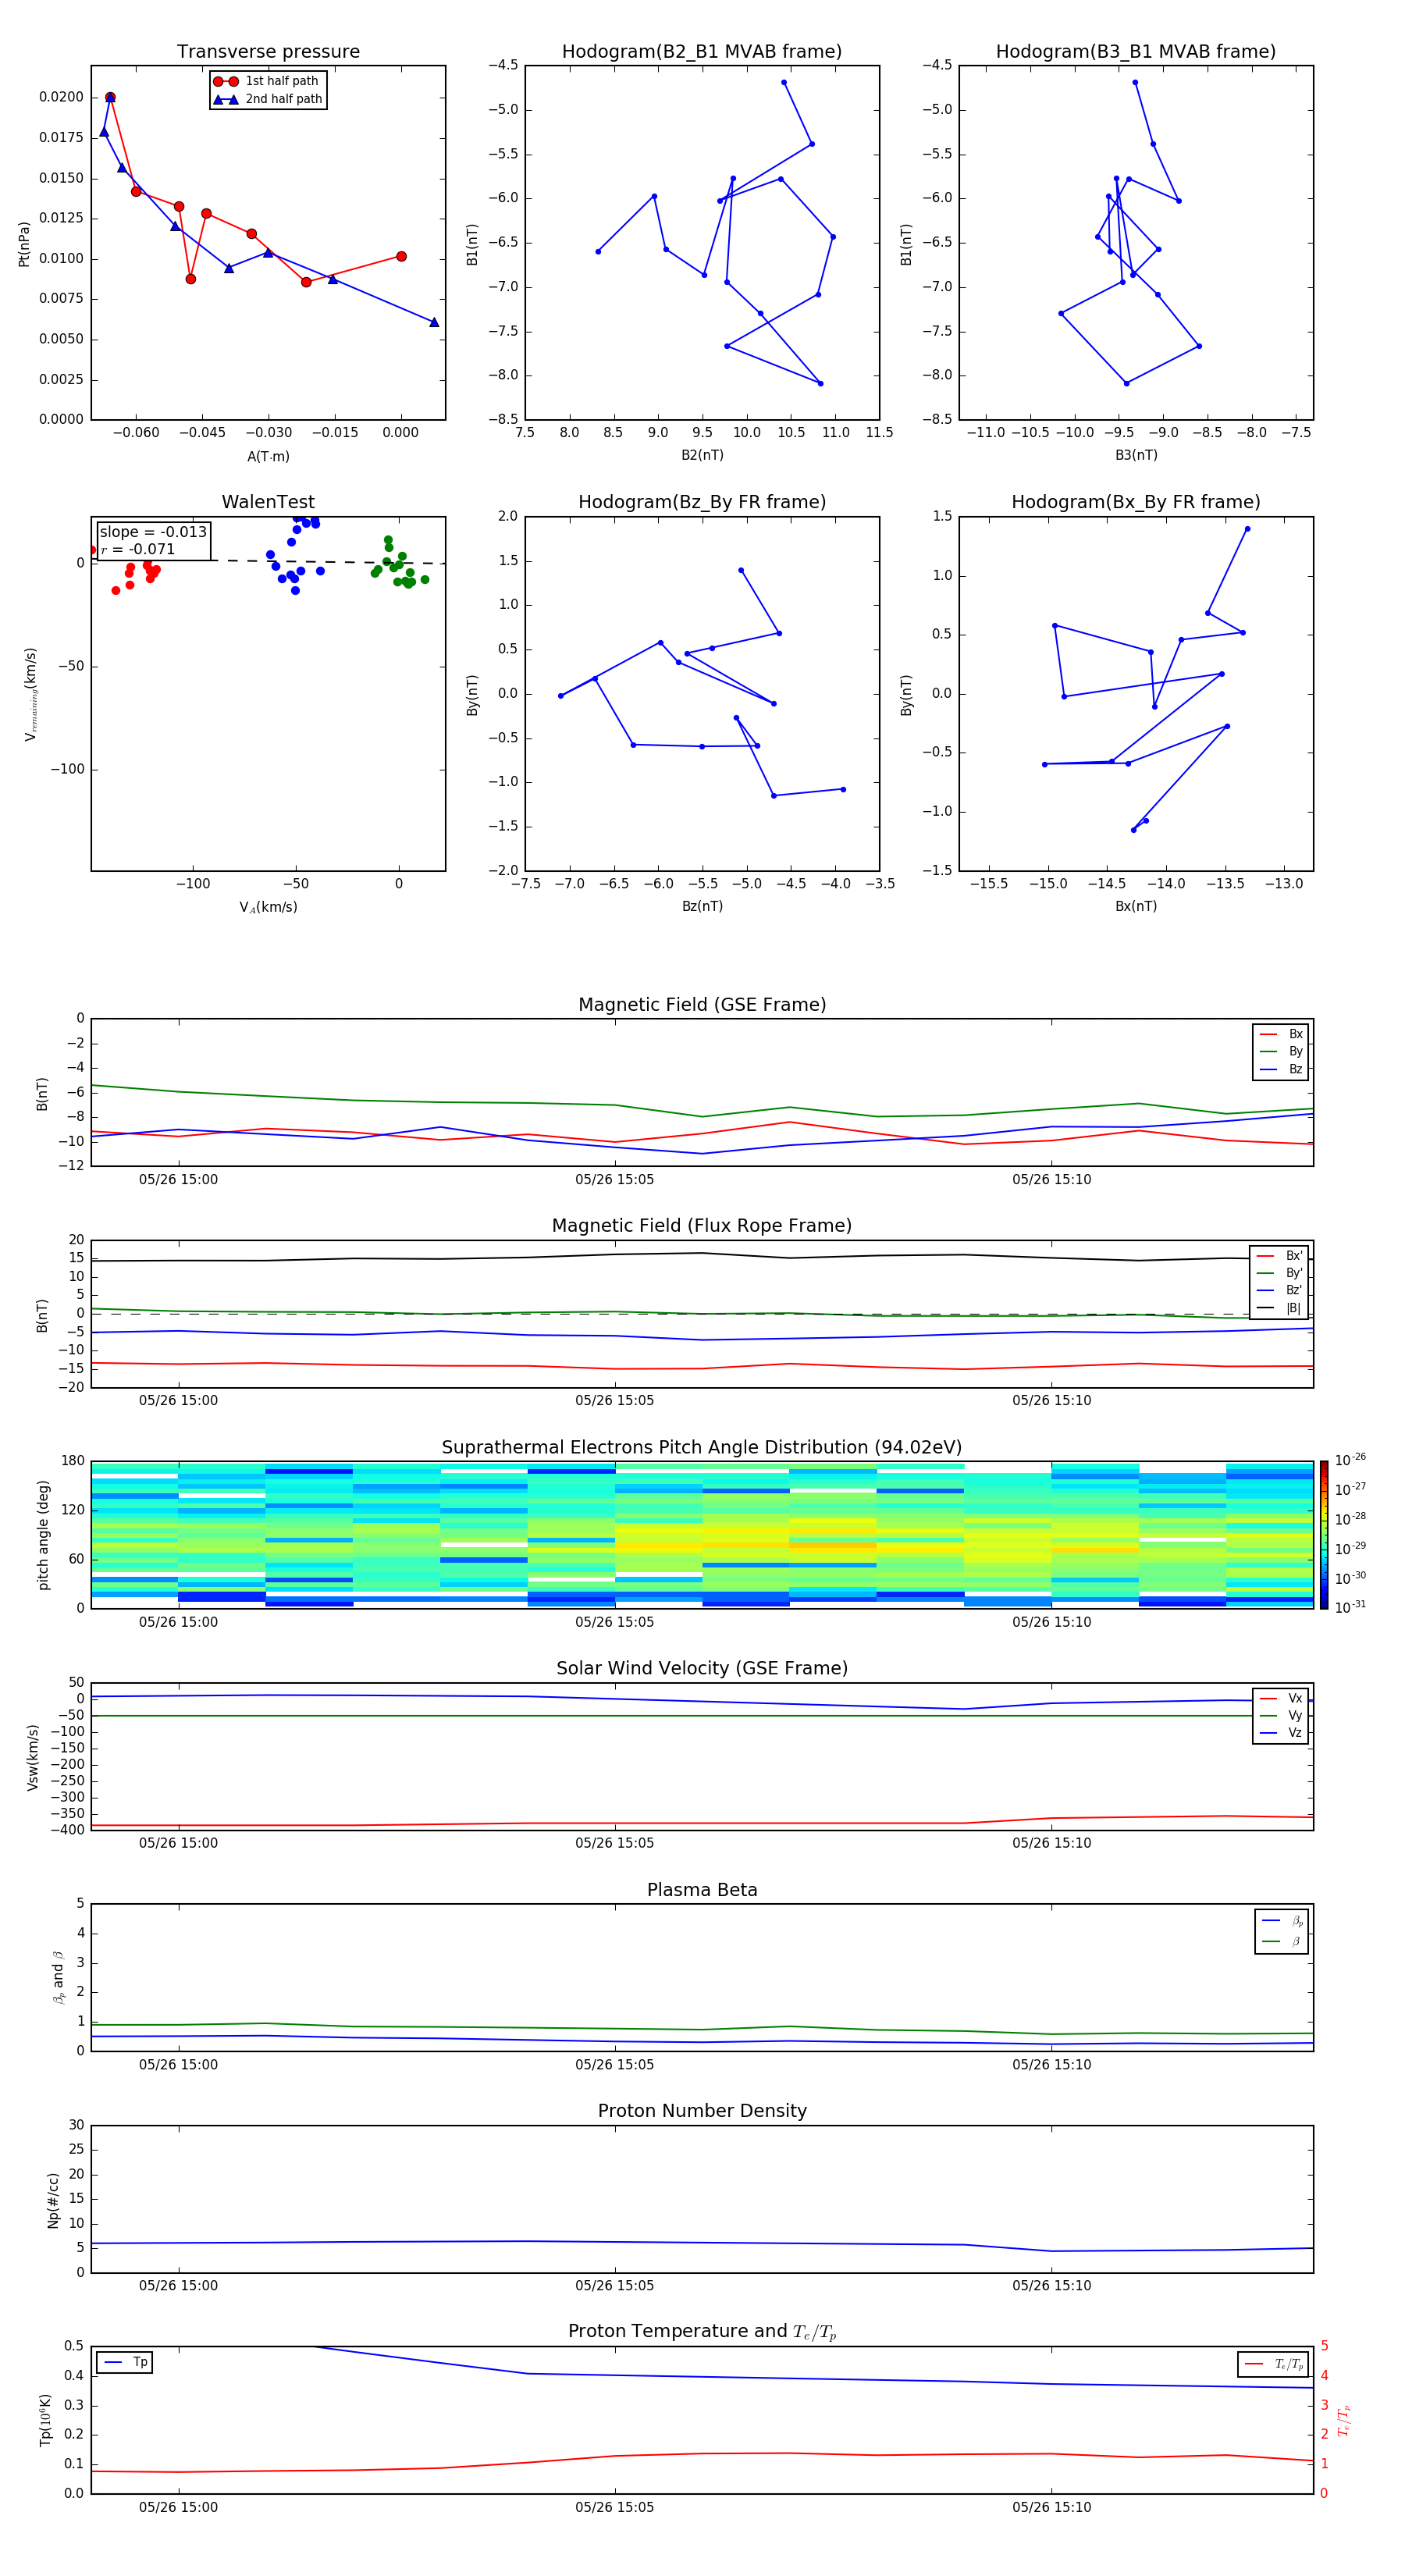Click the "Hodogram(B3_B1 MVAB frame)" title
1405x2576 pixels.
click(1136, 52)
